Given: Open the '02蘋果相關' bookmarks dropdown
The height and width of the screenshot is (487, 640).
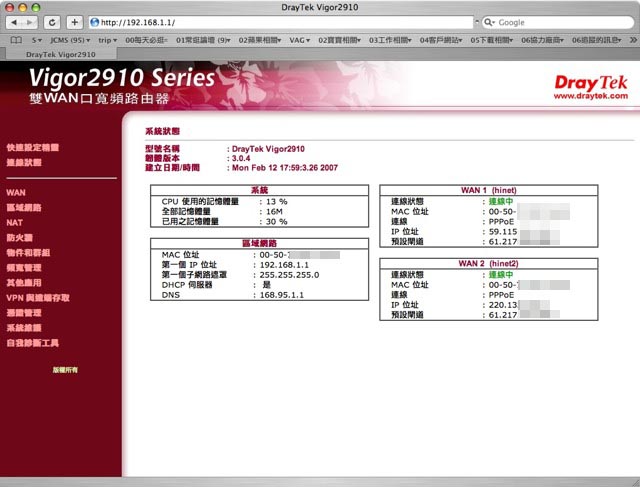Looking at the screenshot, I should point(260,40).
